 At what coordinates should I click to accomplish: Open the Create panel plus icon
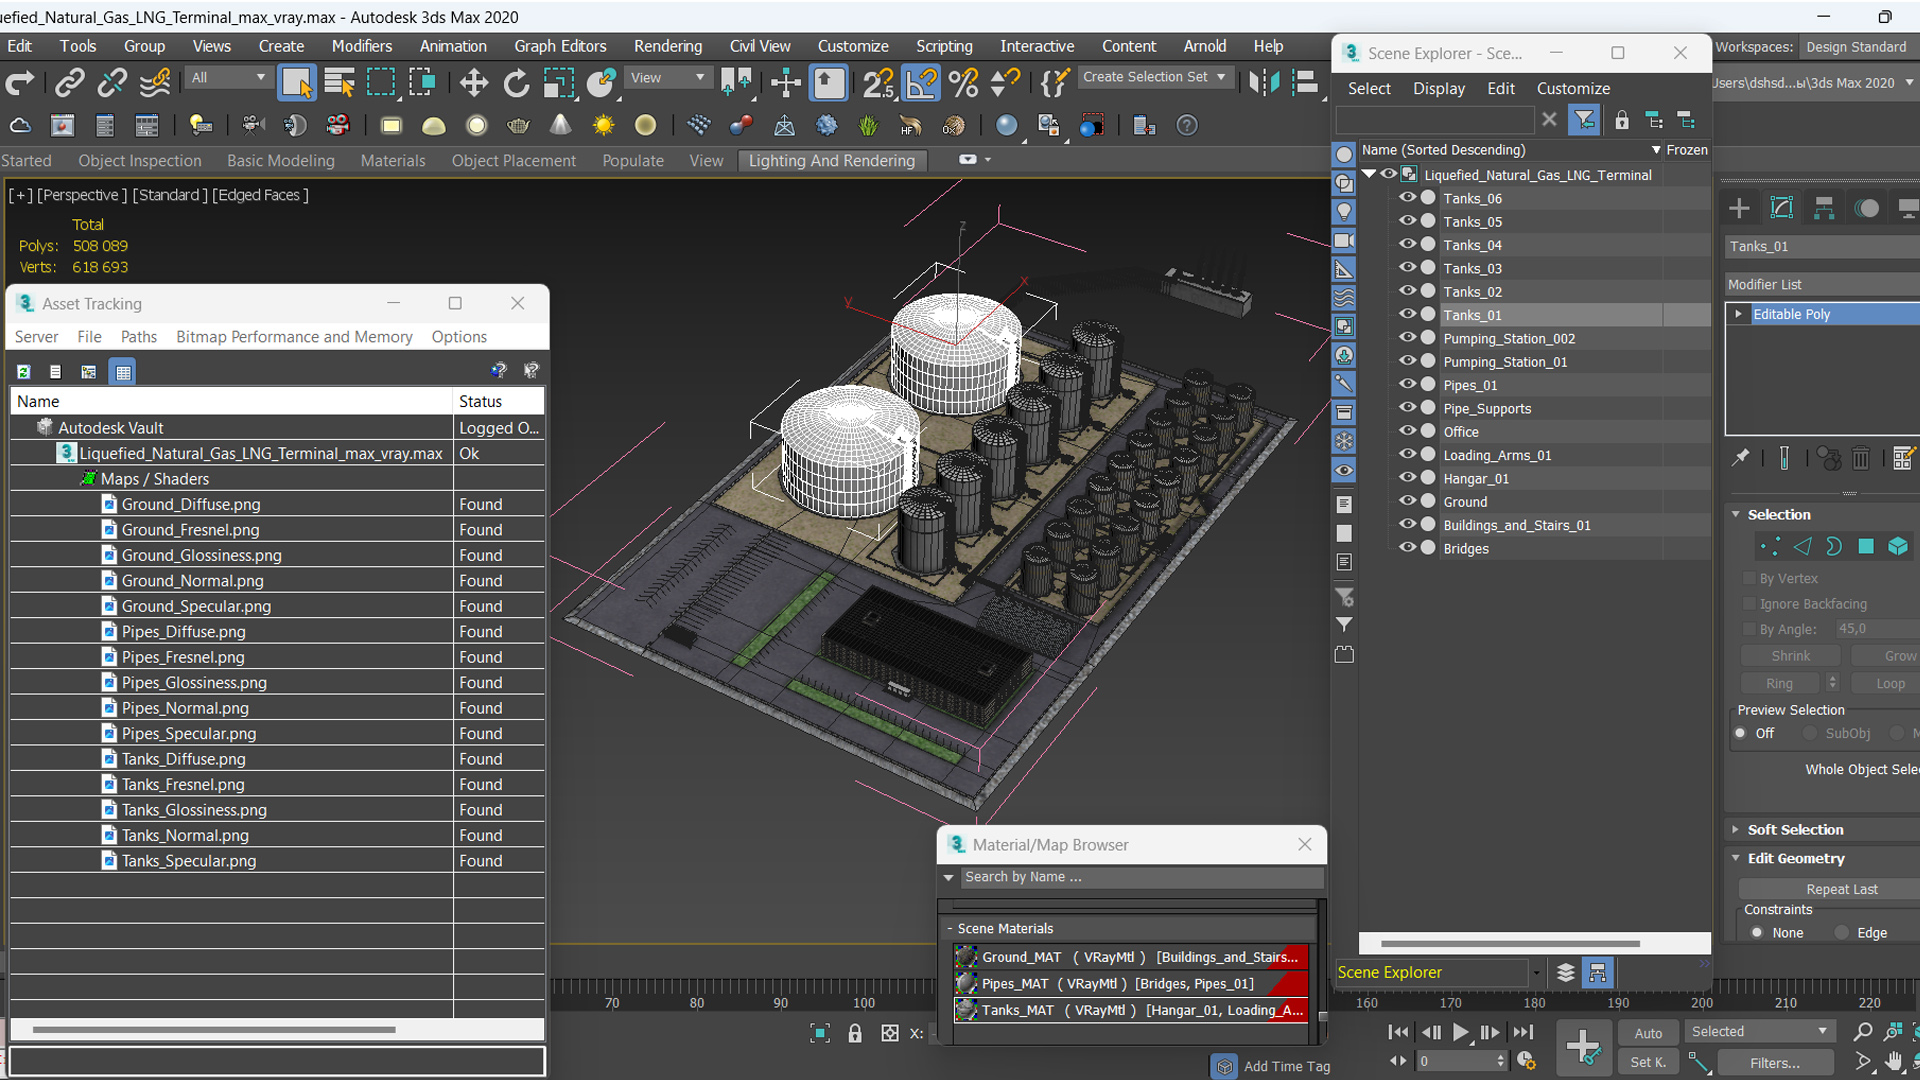pyautogui.click(x=1739, y=208)
